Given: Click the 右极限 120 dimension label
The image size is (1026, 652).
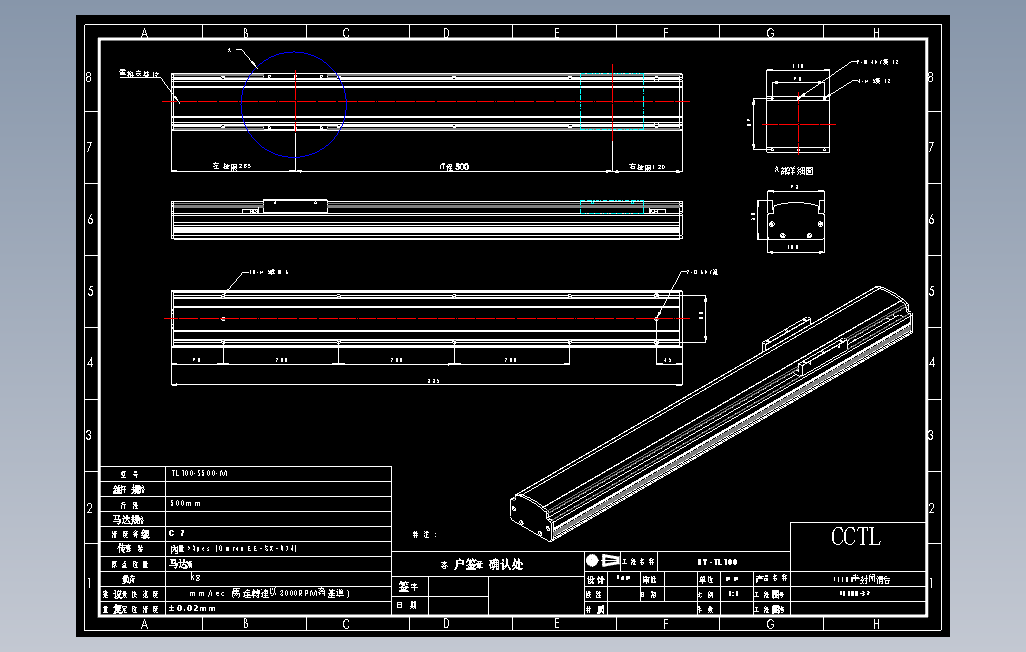Looking at the screenshot, I should pos(646,167).
